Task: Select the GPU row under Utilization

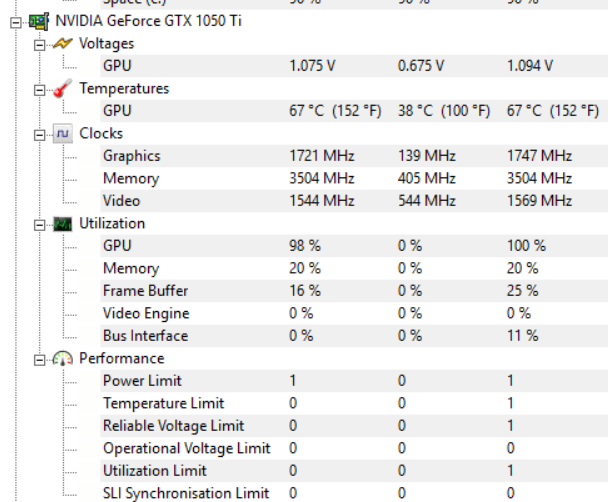Action: (354, 246)
